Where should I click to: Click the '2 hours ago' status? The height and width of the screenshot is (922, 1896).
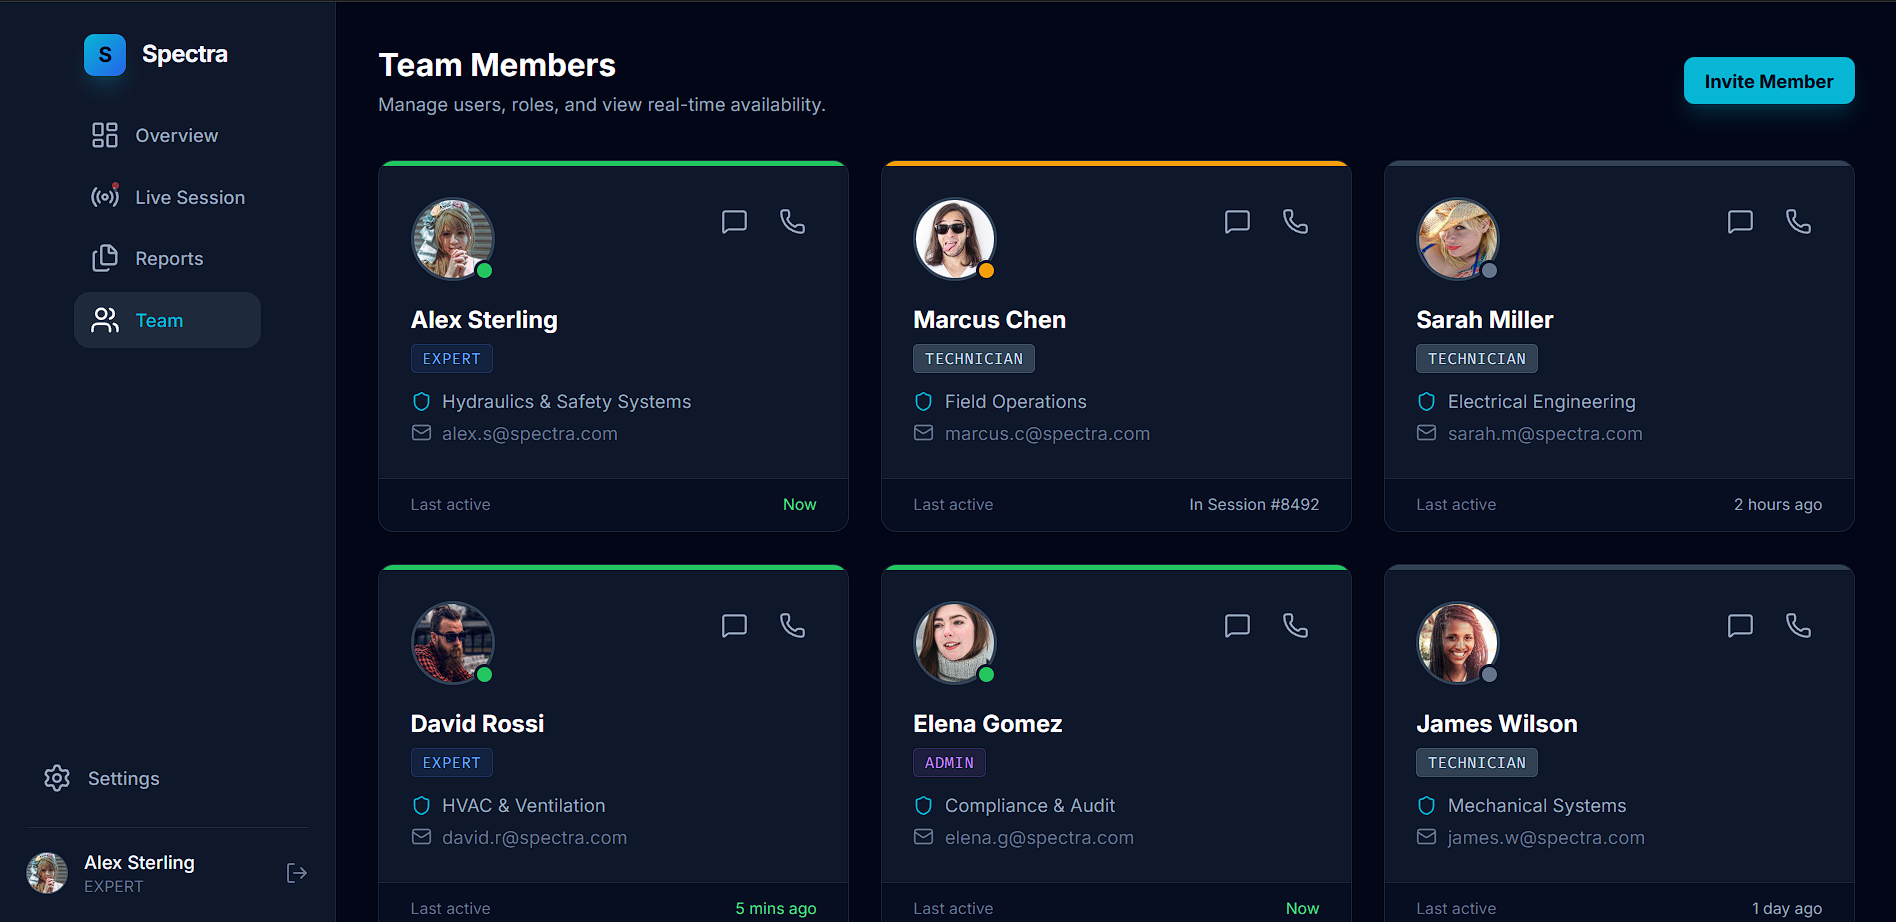coord(1778,505)
